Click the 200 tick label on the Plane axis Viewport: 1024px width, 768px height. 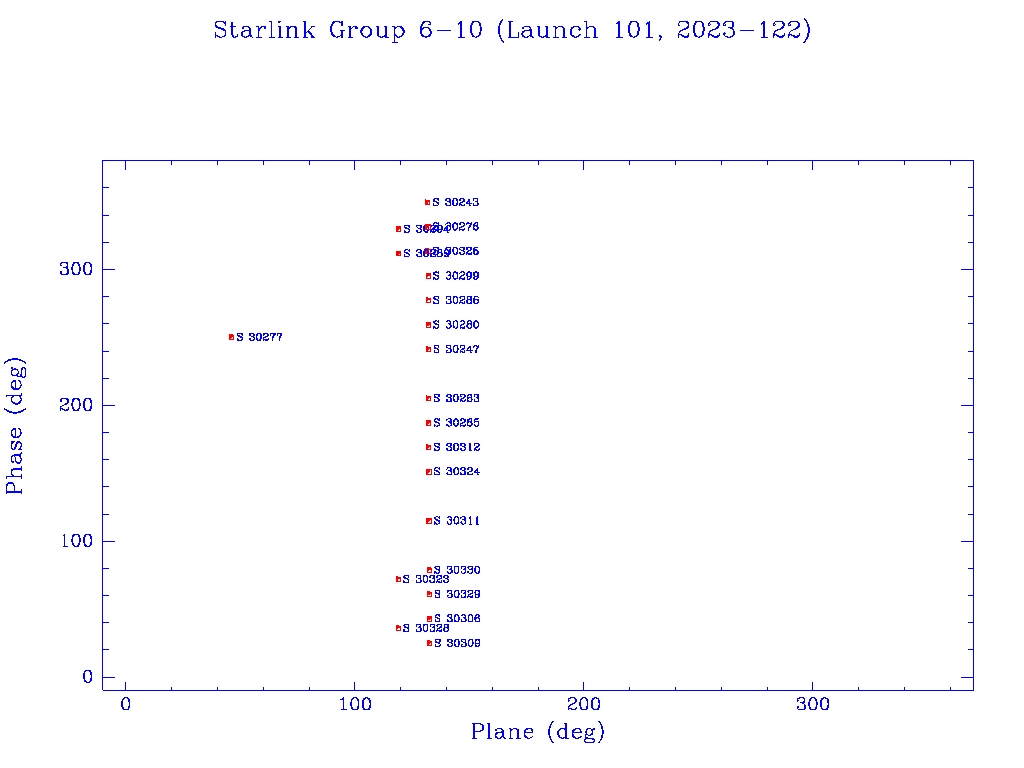583,704
